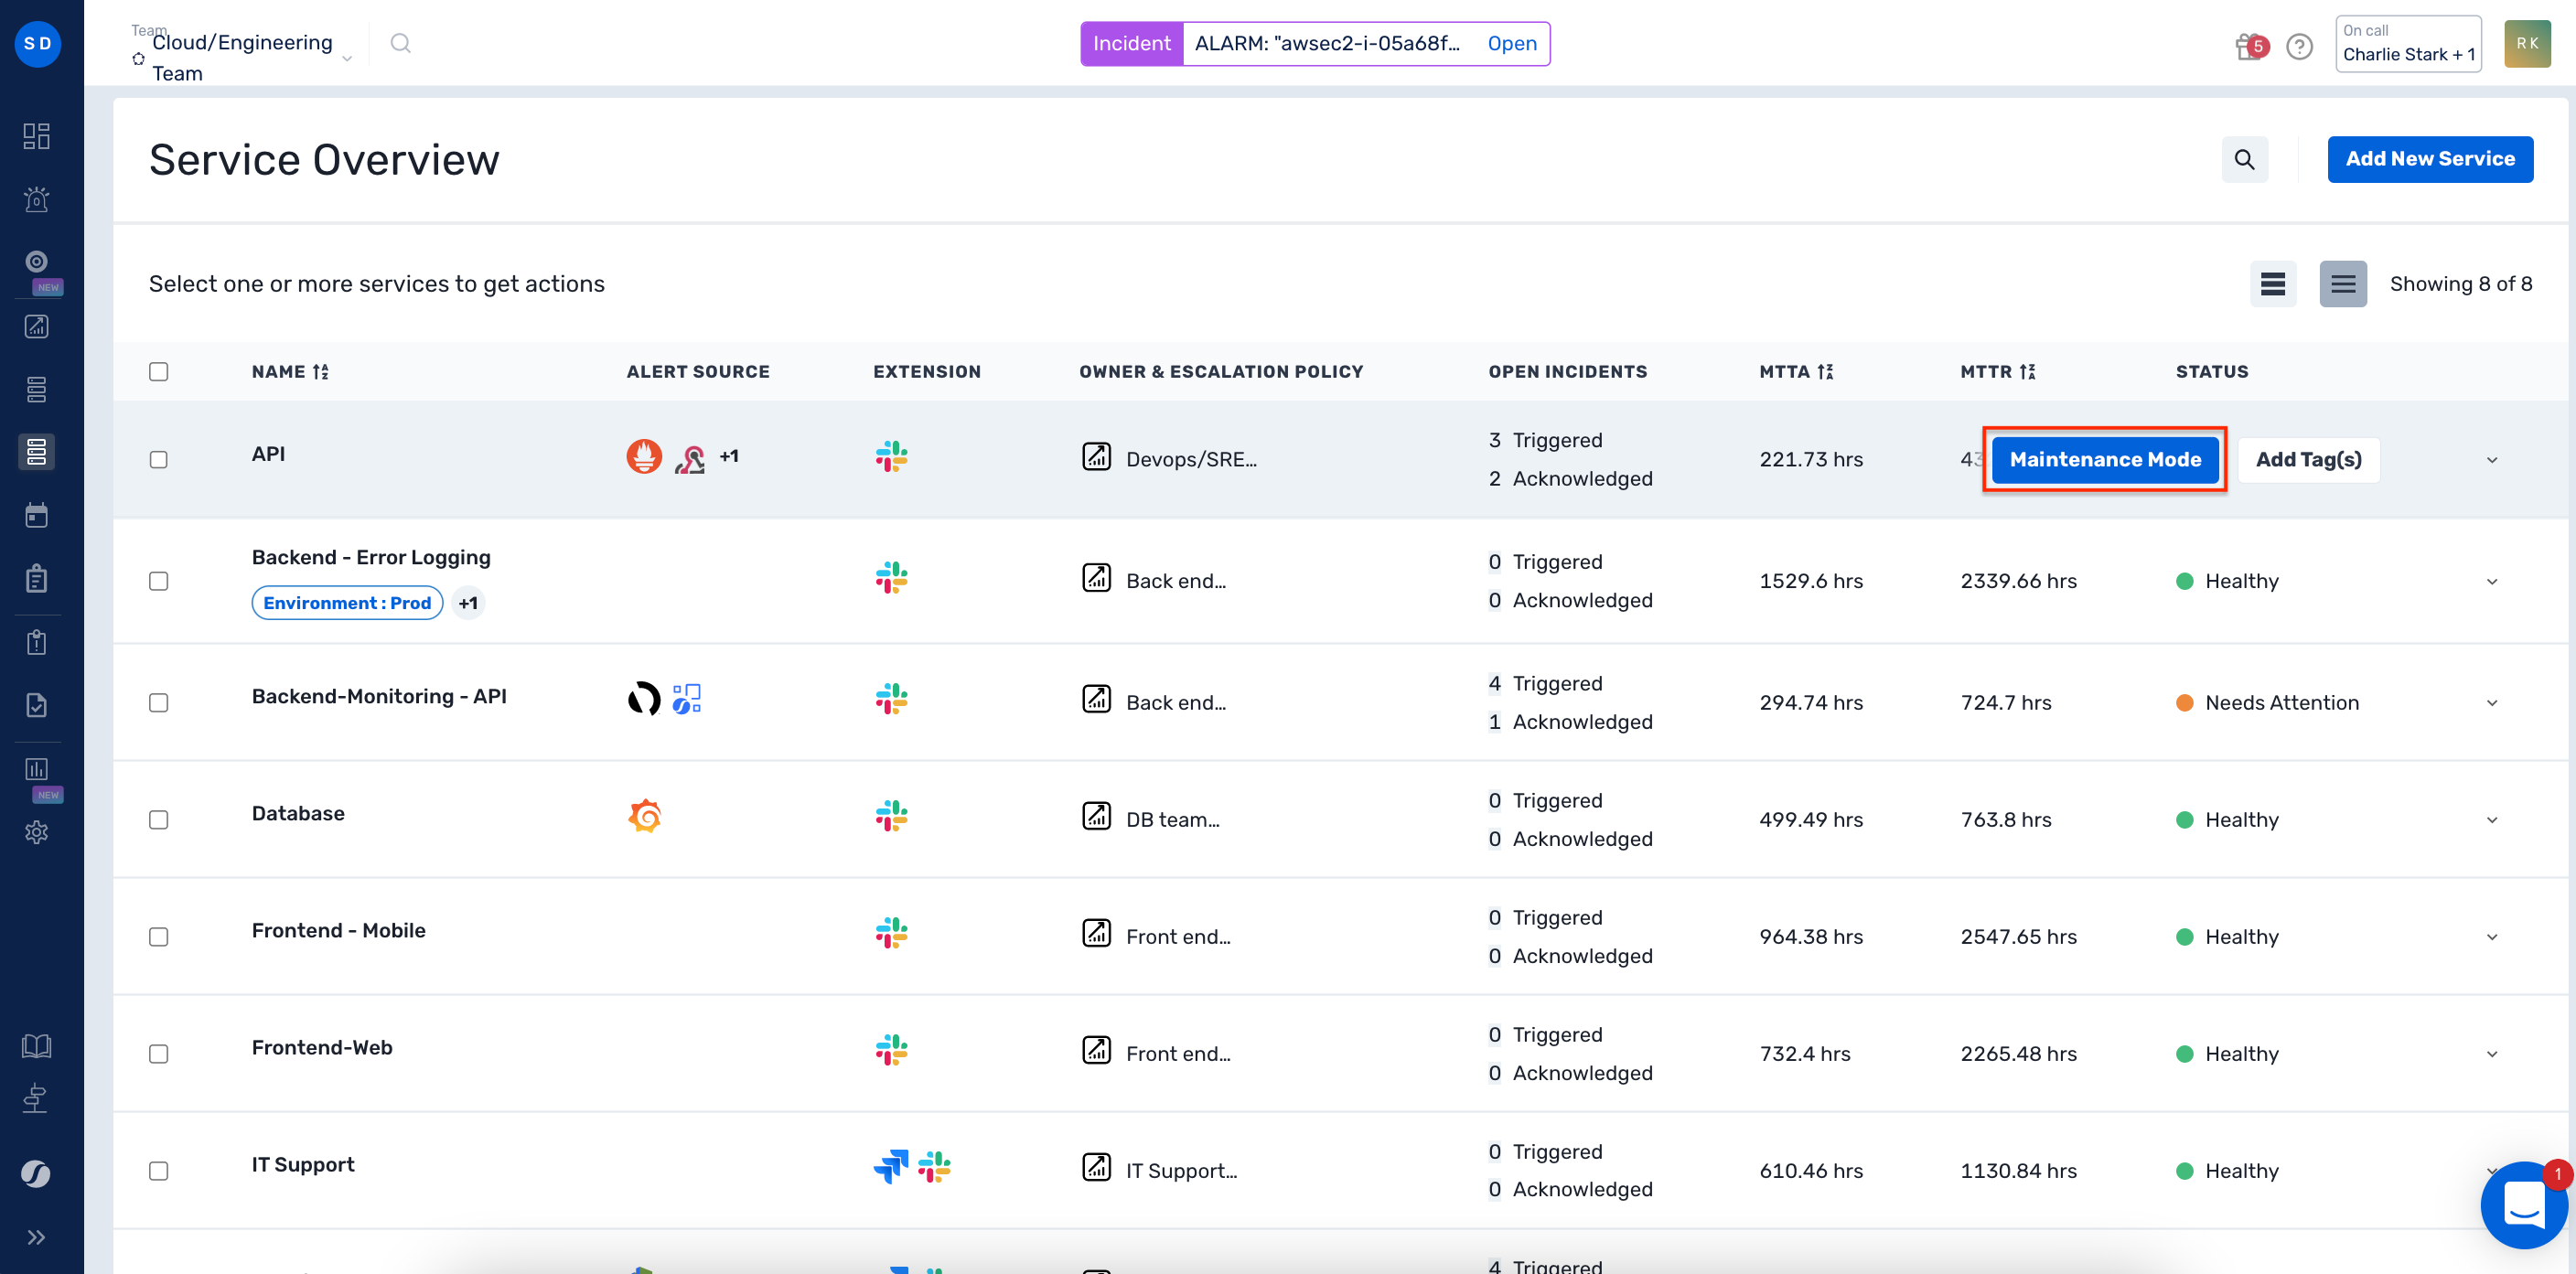Open the clipboard alert icon in sidebar

pyautogui.click(x=37, y=642)
